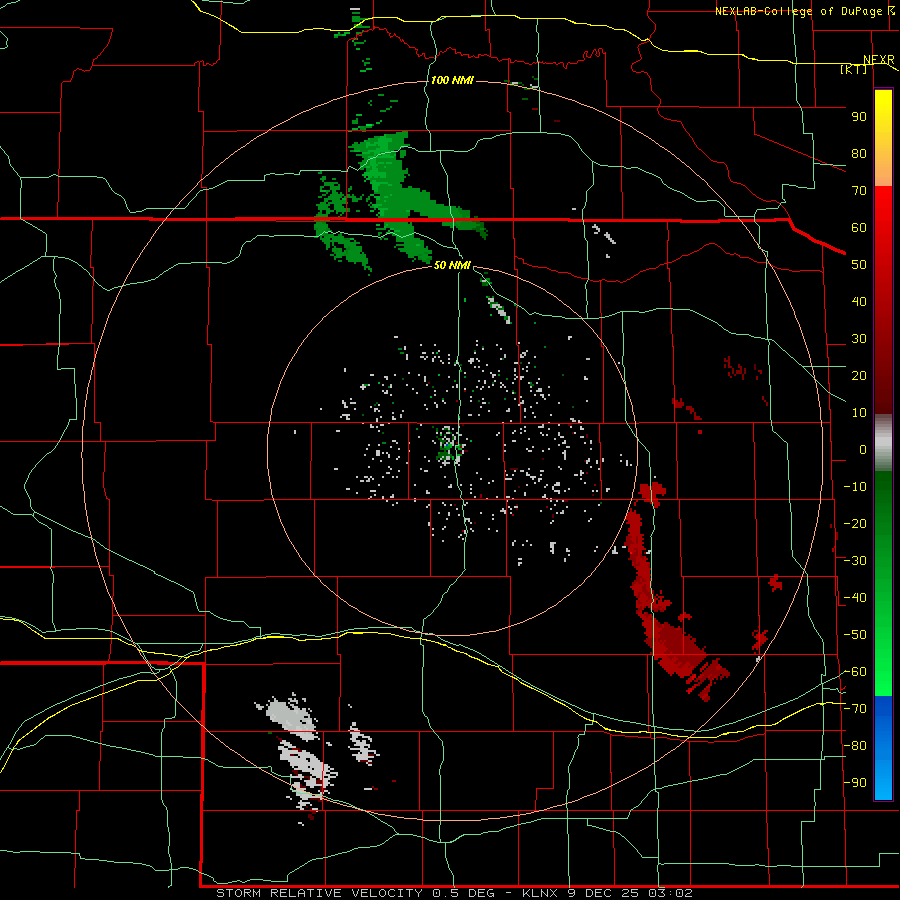The image size is (900, 900).
Task: Click the 100 NMI range ring label
Action: (452, 80)
